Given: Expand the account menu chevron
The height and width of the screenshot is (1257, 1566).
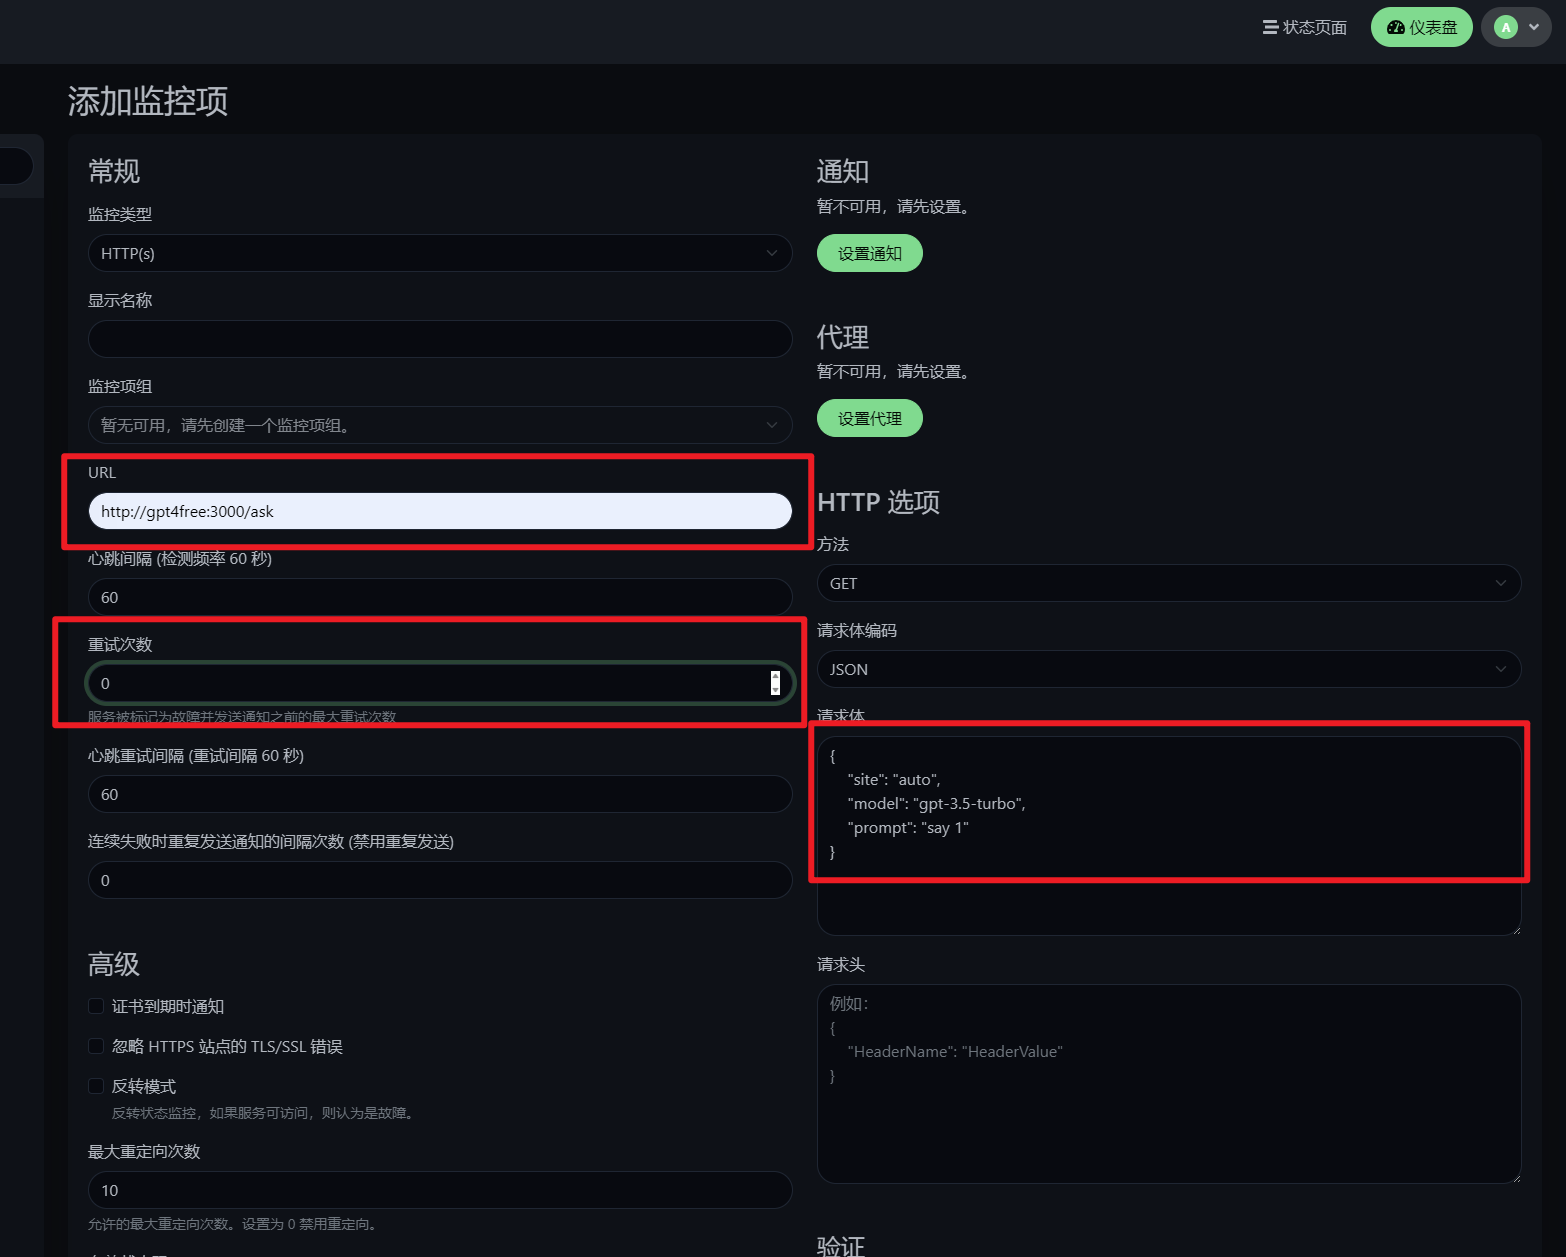Looking at the screenshot, I should click(1533, 27).
